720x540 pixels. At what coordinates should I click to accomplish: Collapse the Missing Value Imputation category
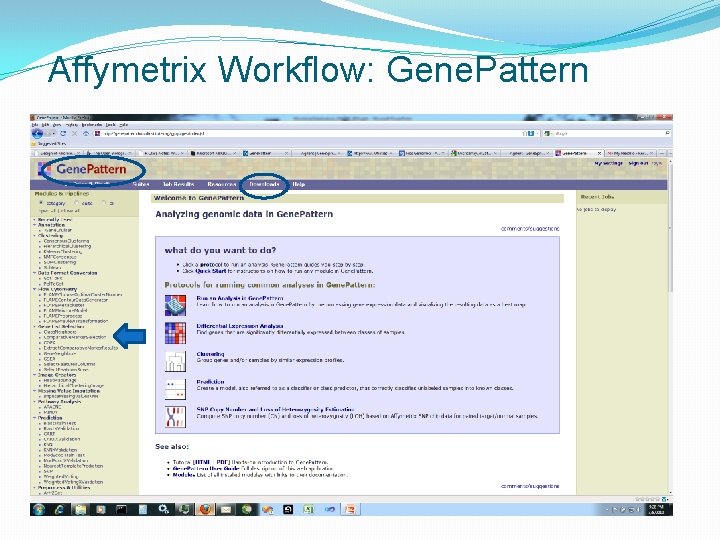[x=35, y=391]
